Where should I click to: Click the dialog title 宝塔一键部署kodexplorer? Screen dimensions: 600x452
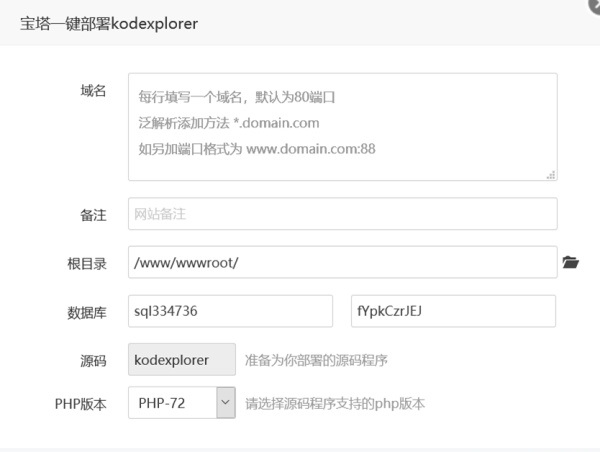pyautogui.click(x=109, y=24)
